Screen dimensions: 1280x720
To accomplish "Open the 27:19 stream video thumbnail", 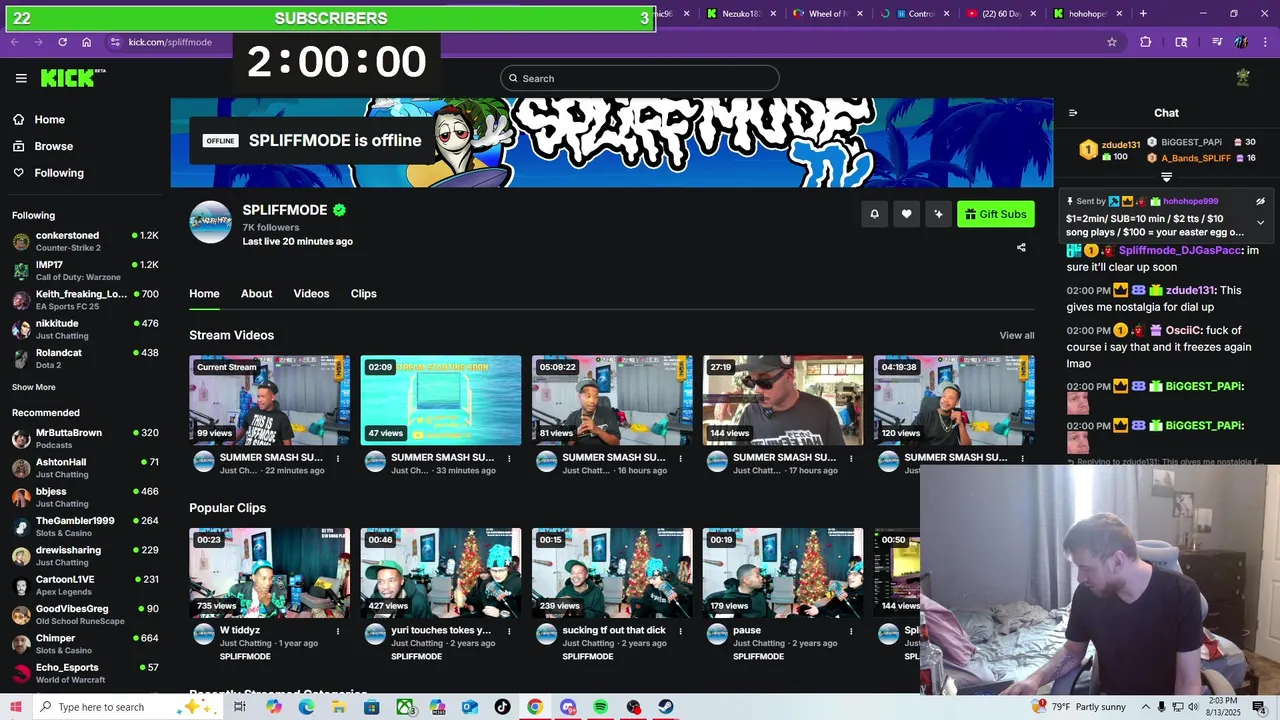I will [x=783, y=400].
